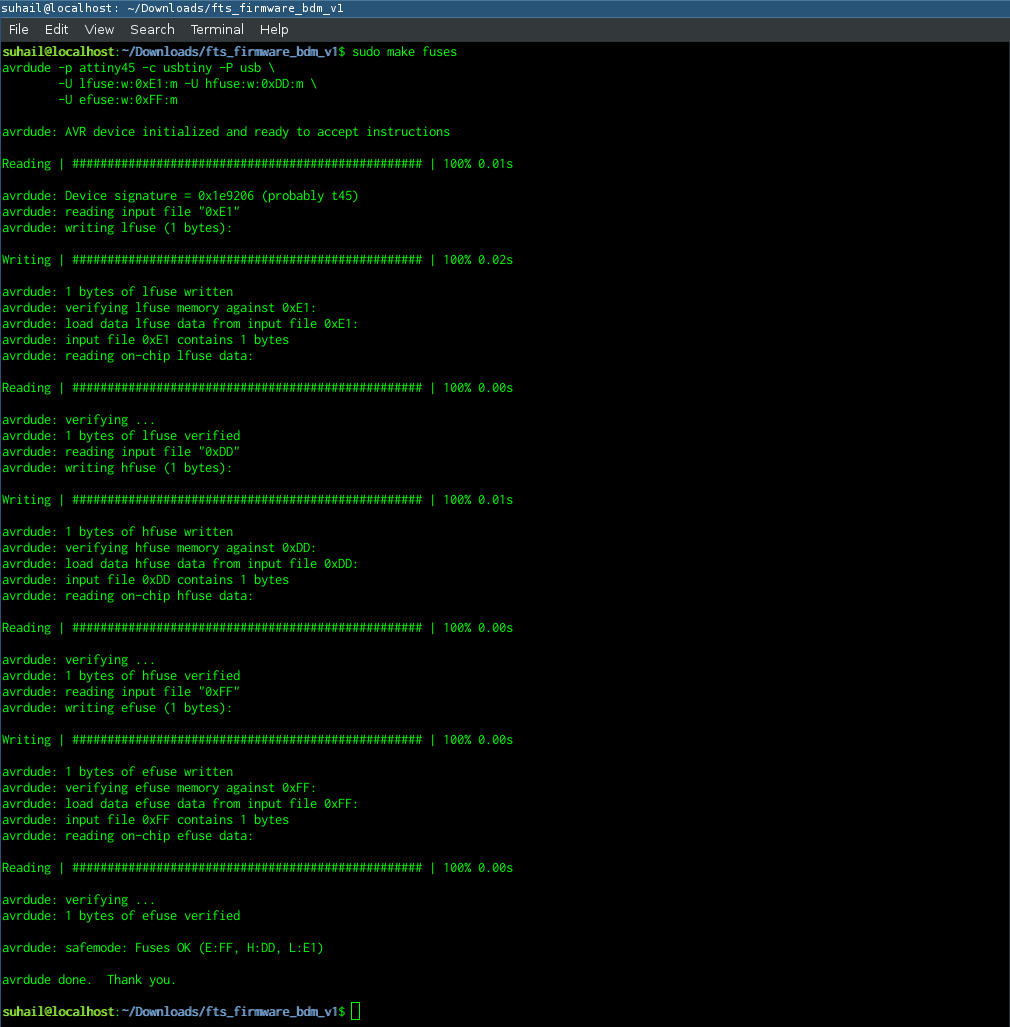Click 'AVR device initialized and ready to accept instructions'
Viewport: 1010px width, 1027px height.
[x=257, y=132]
